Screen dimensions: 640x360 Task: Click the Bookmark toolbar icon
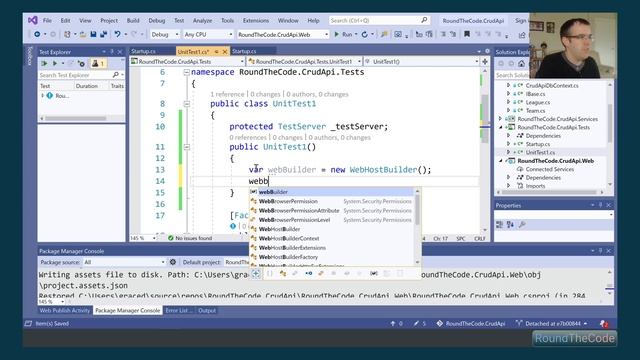(467, 34)
